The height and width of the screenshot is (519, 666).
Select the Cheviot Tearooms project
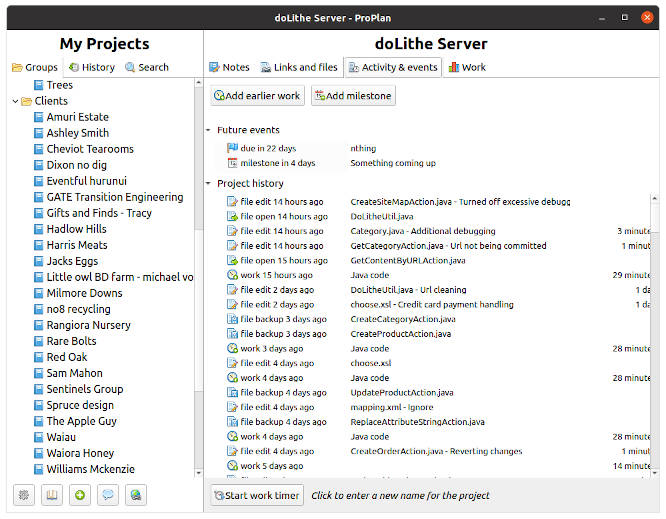click(x=90, y=149)
